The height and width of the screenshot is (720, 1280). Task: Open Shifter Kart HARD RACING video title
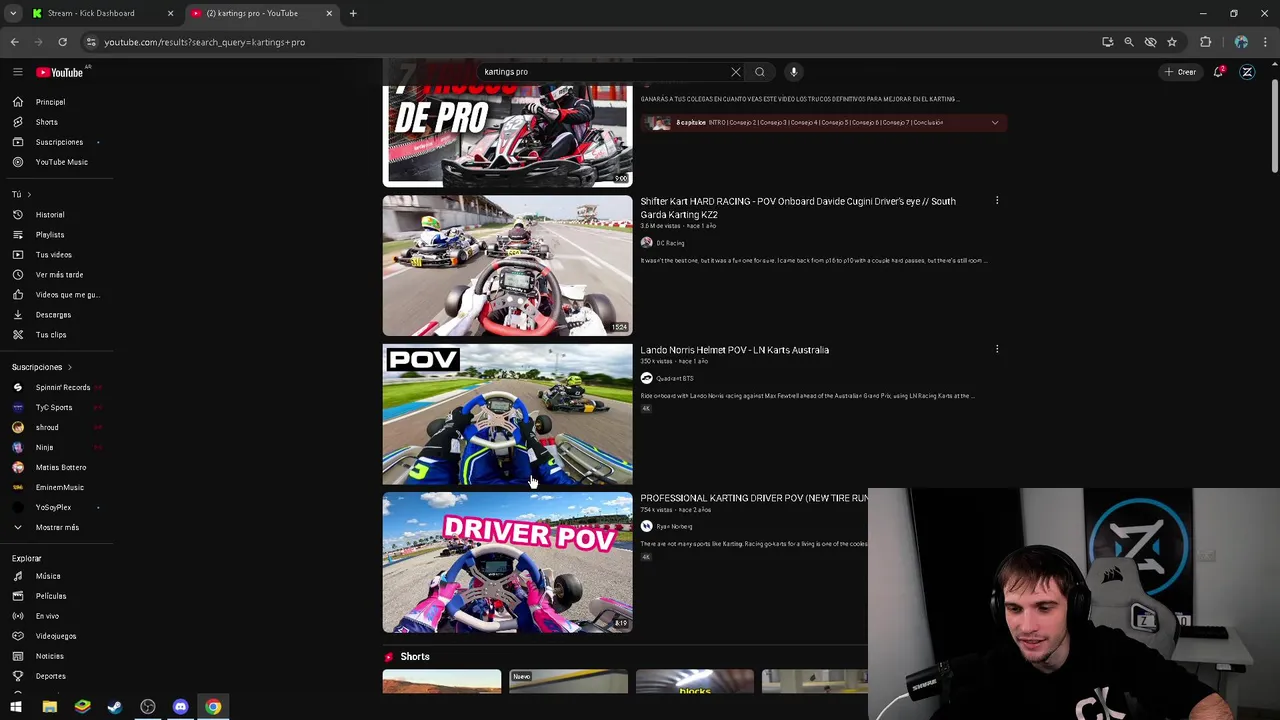pyautogui.click(x=798, y=207)
